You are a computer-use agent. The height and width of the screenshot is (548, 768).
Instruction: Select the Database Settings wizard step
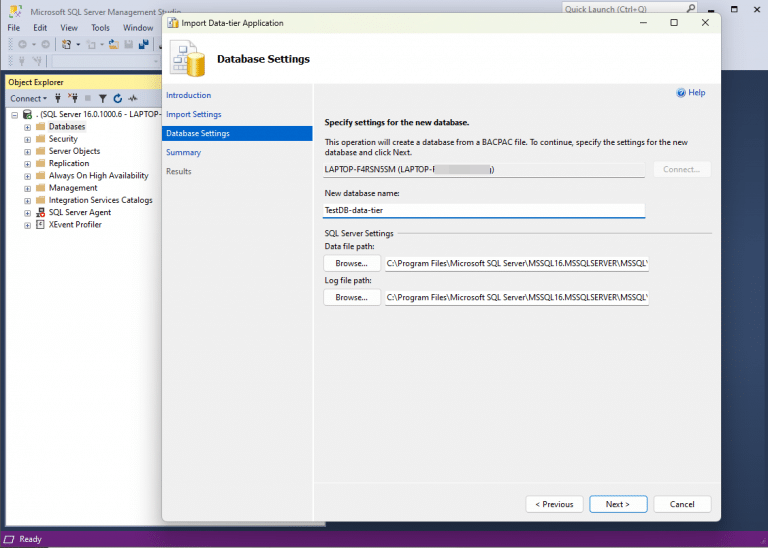click(x=237, y=134)
